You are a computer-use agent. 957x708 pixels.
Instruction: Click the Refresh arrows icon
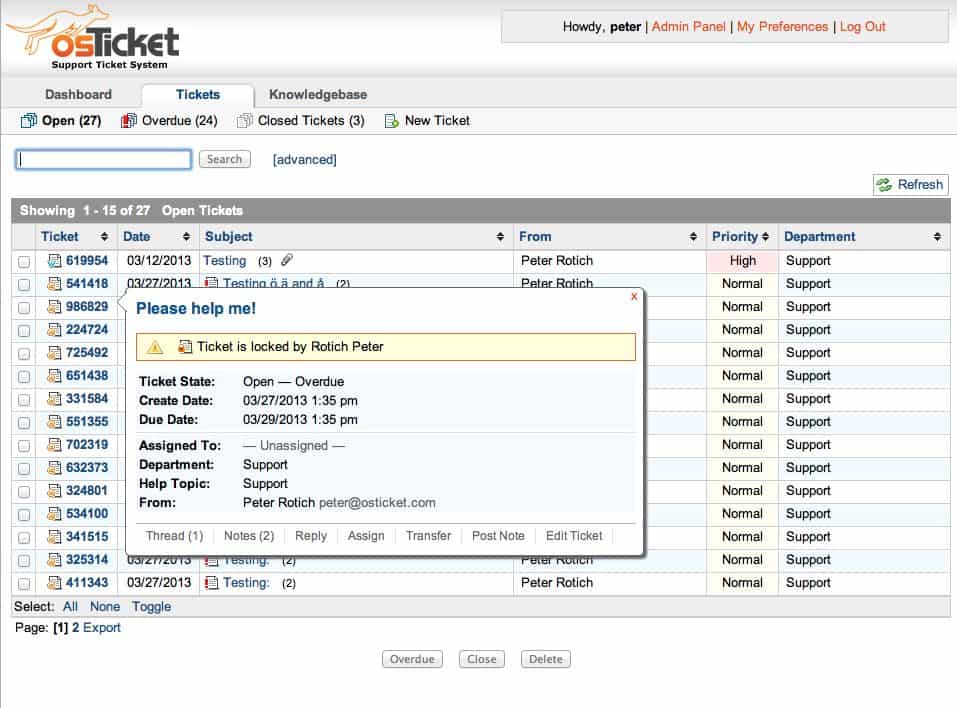coord(884,184)
